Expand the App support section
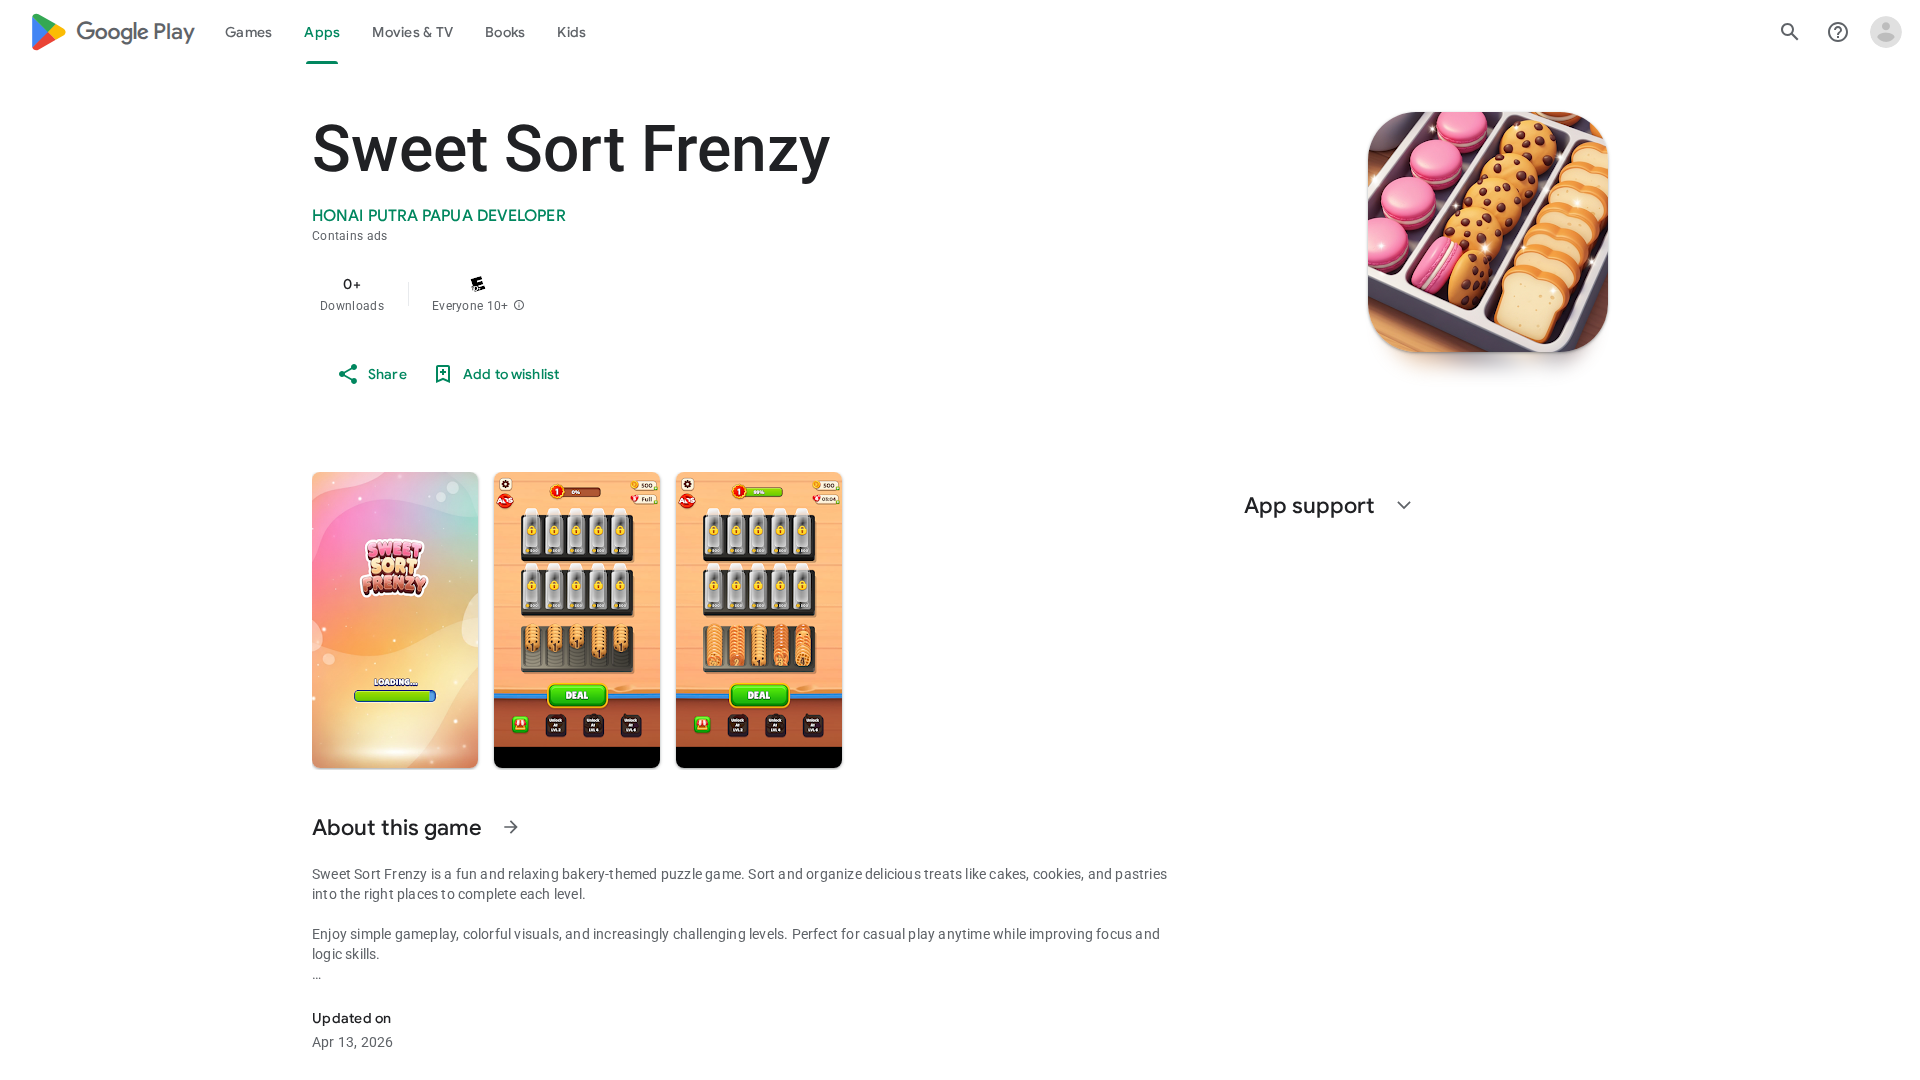Screen dimensions: 1920x1080 pos(1403,506)
